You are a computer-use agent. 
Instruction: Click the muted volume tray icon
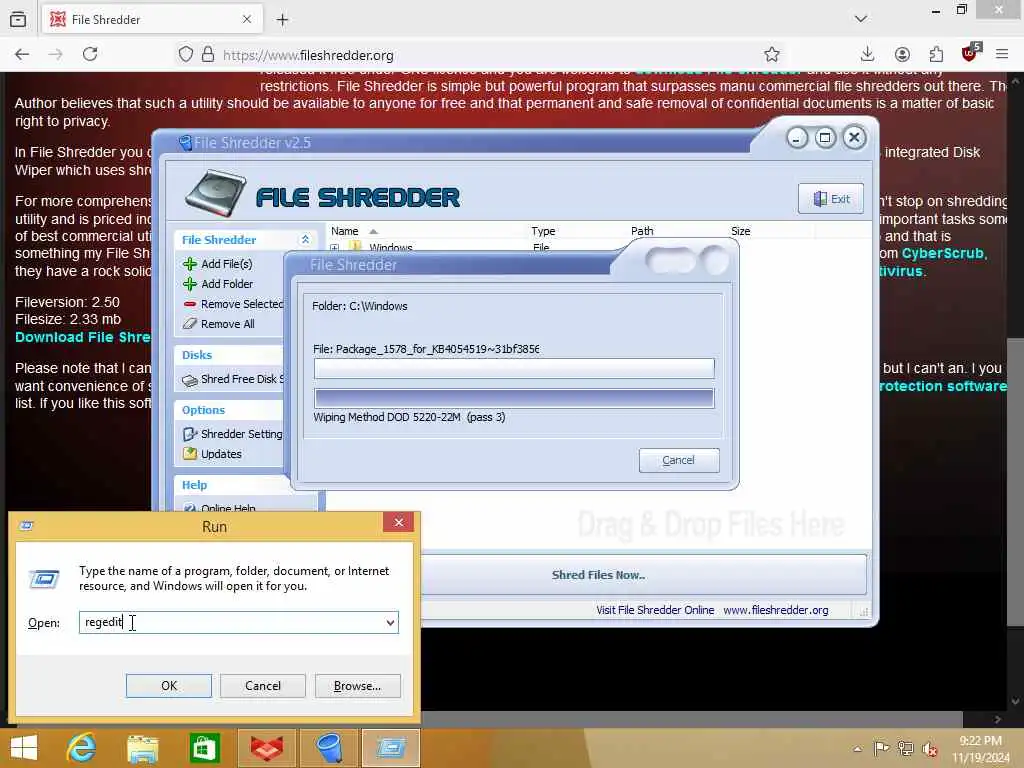pos(930,748)
